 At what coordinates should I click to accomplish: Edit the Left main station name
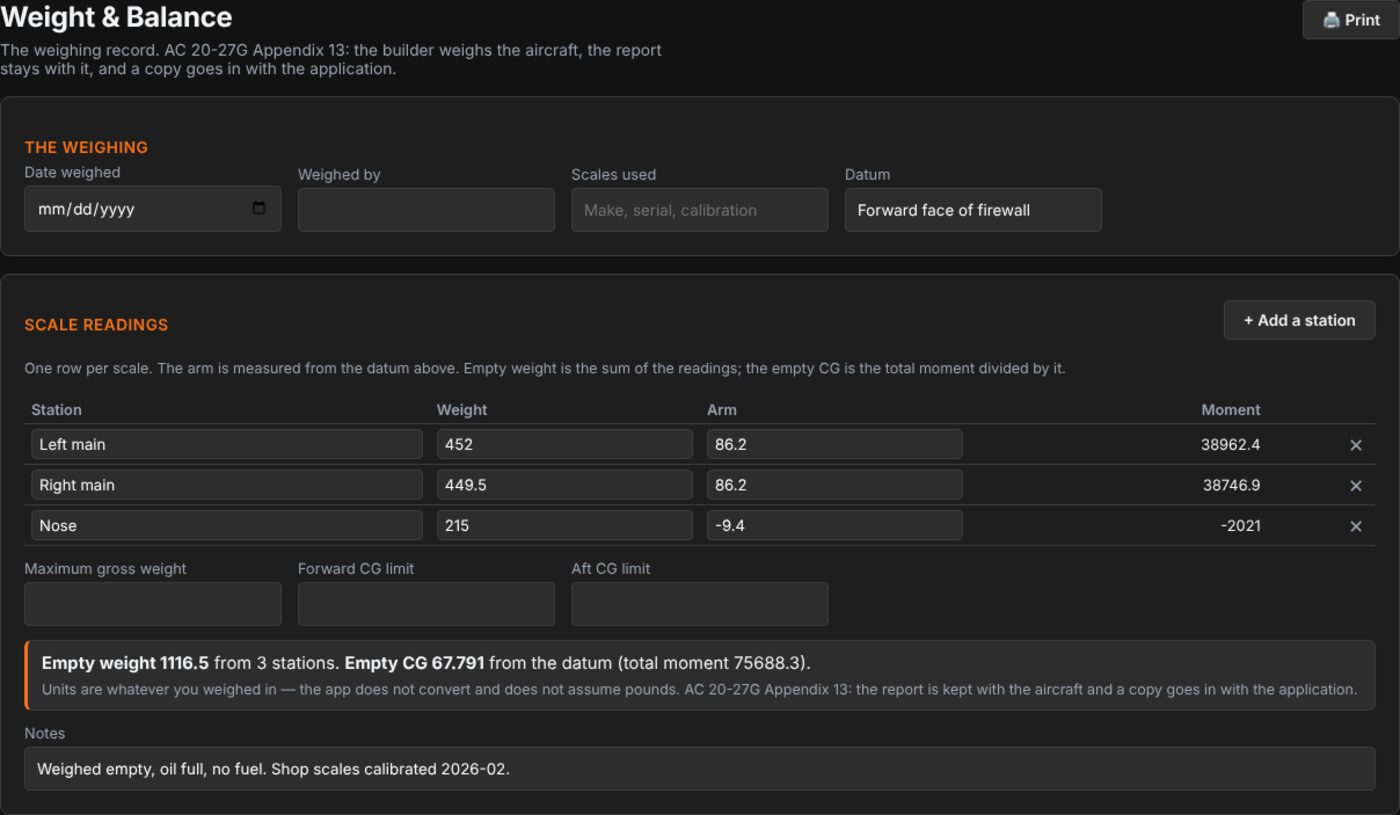227,444
